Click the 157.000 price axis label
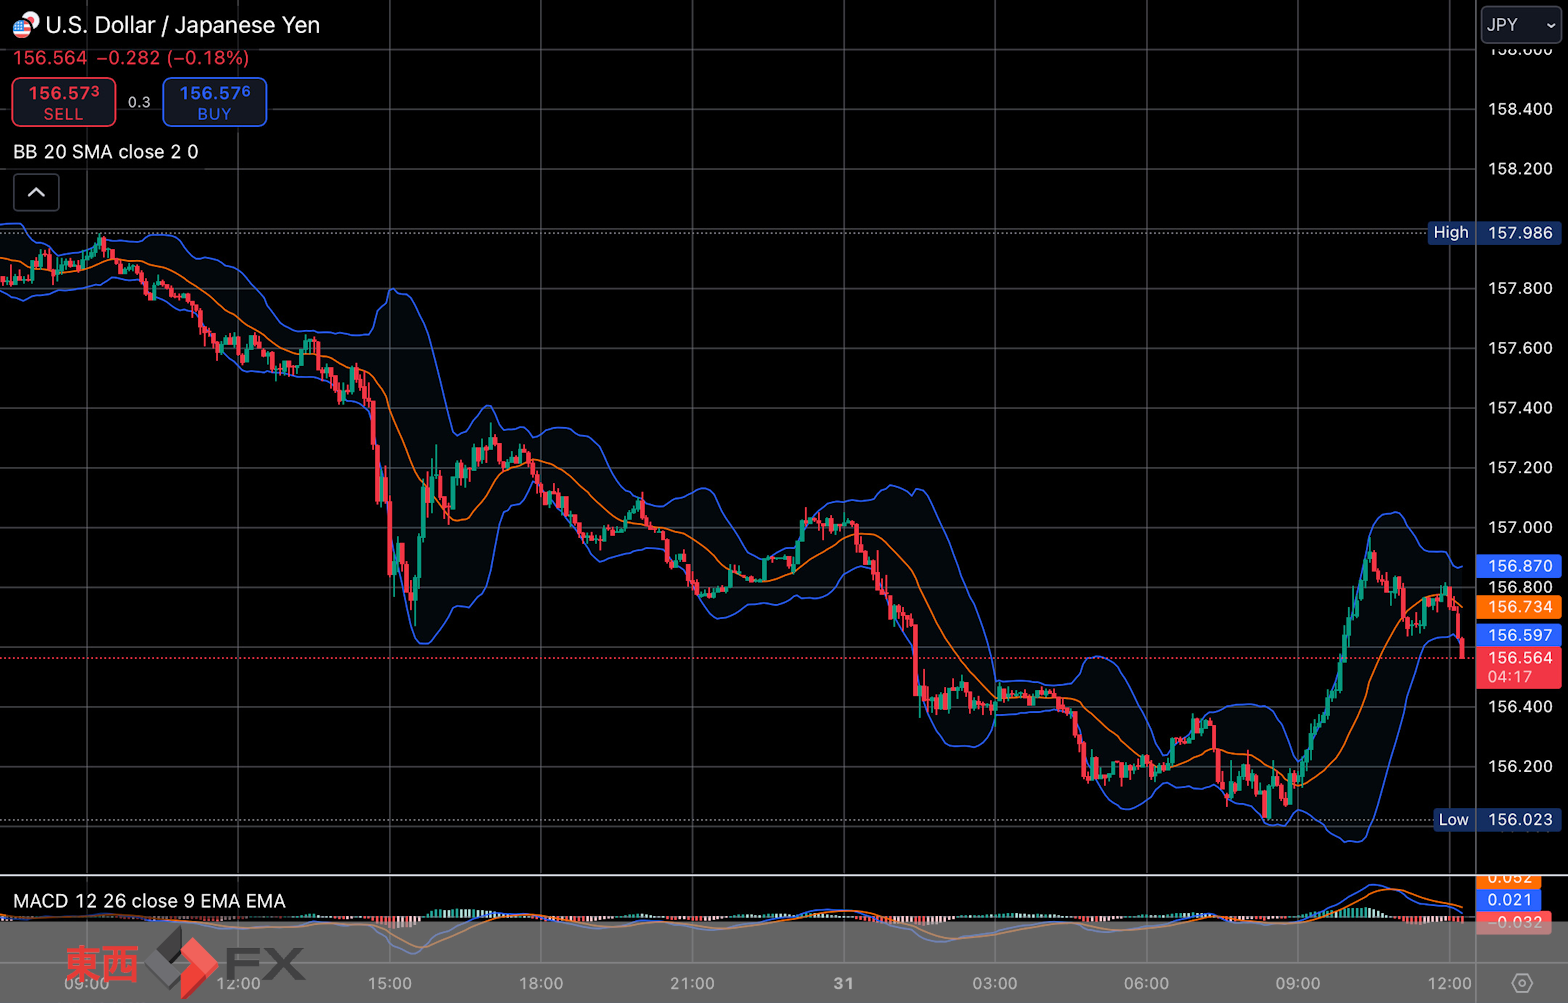This screenshot has width=1568, height=1003. click(x=1520, y=527)
